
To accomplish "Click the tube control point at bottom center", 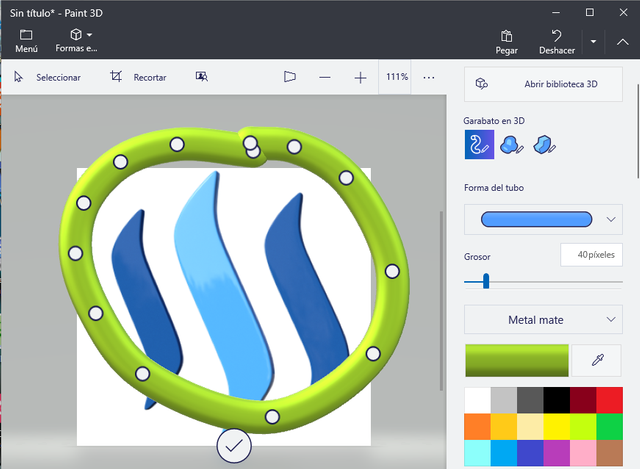I will 272,417.
